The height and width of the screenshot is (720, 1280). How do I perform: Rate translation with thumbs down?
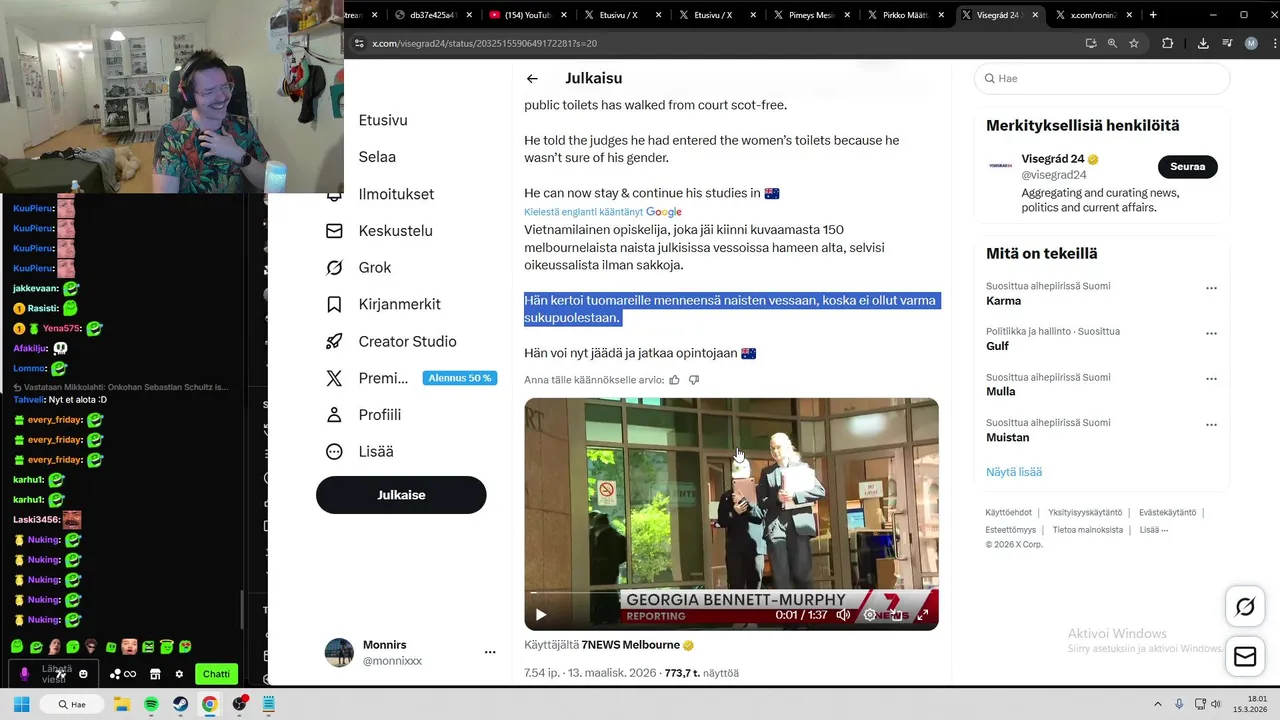point(694,380)
